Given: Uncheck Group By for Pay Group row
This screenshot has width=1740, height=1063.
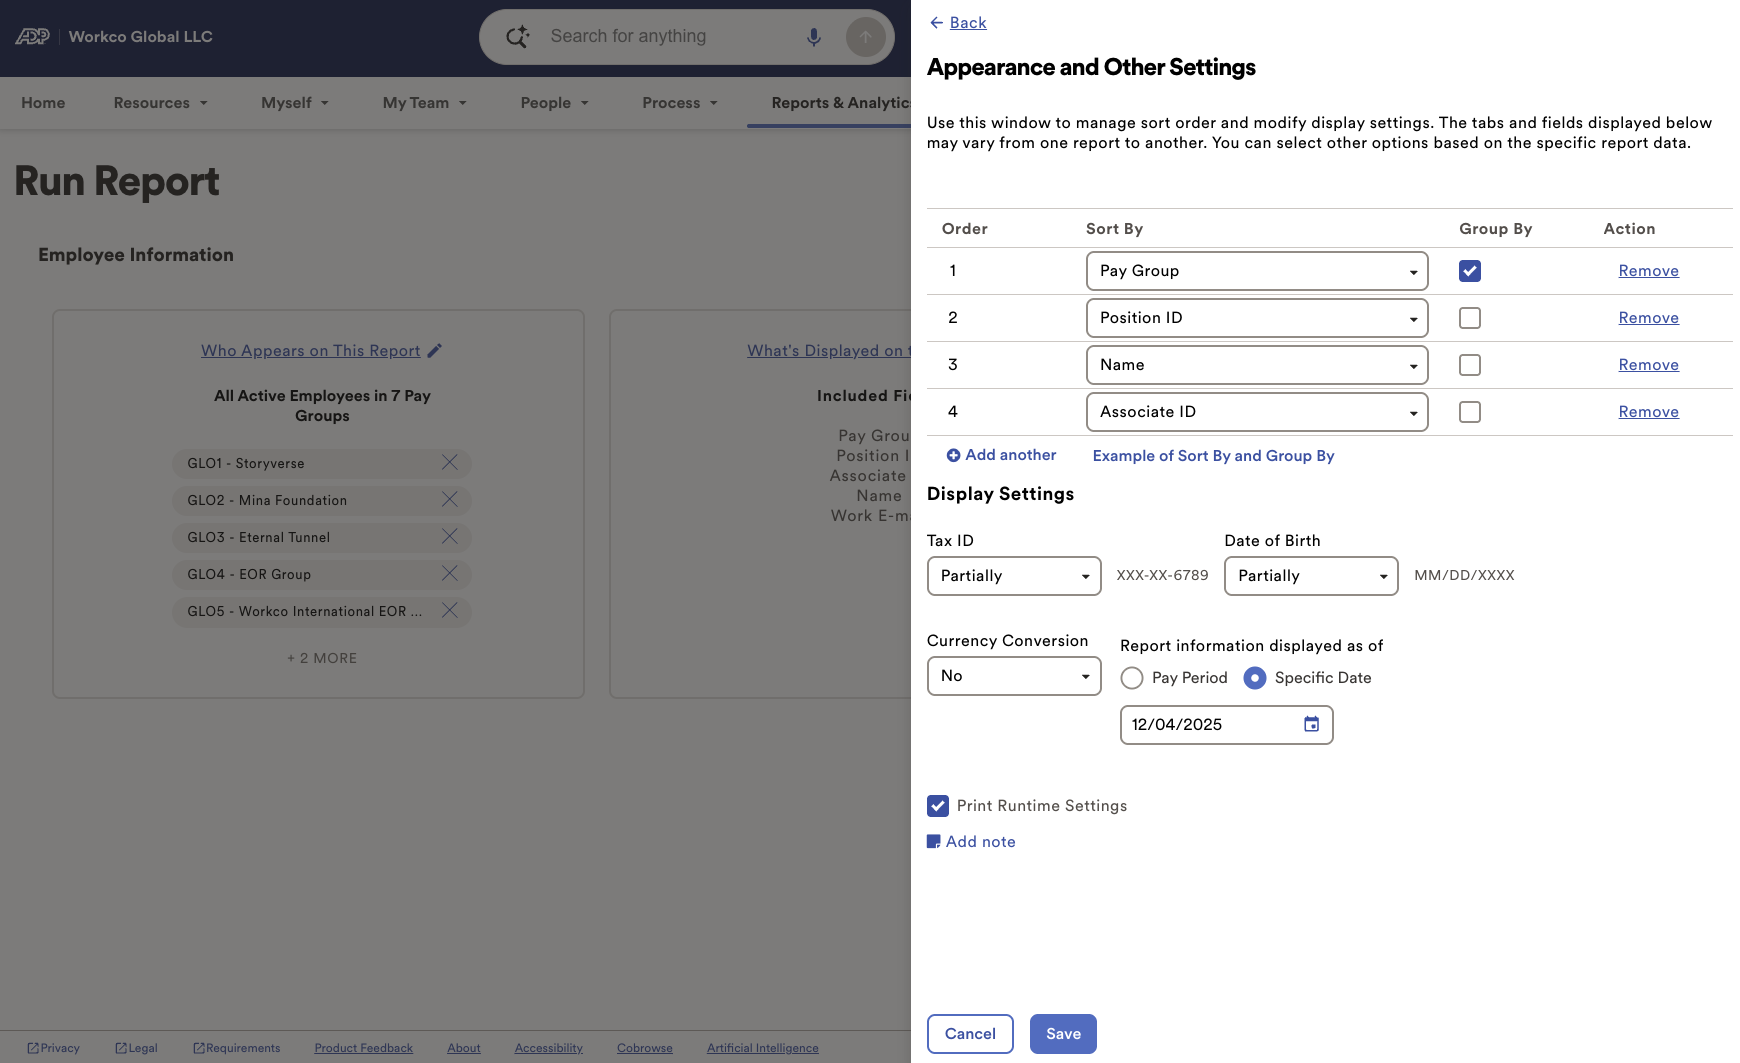Looking at the screenshot, I should tap(1470, 271).
